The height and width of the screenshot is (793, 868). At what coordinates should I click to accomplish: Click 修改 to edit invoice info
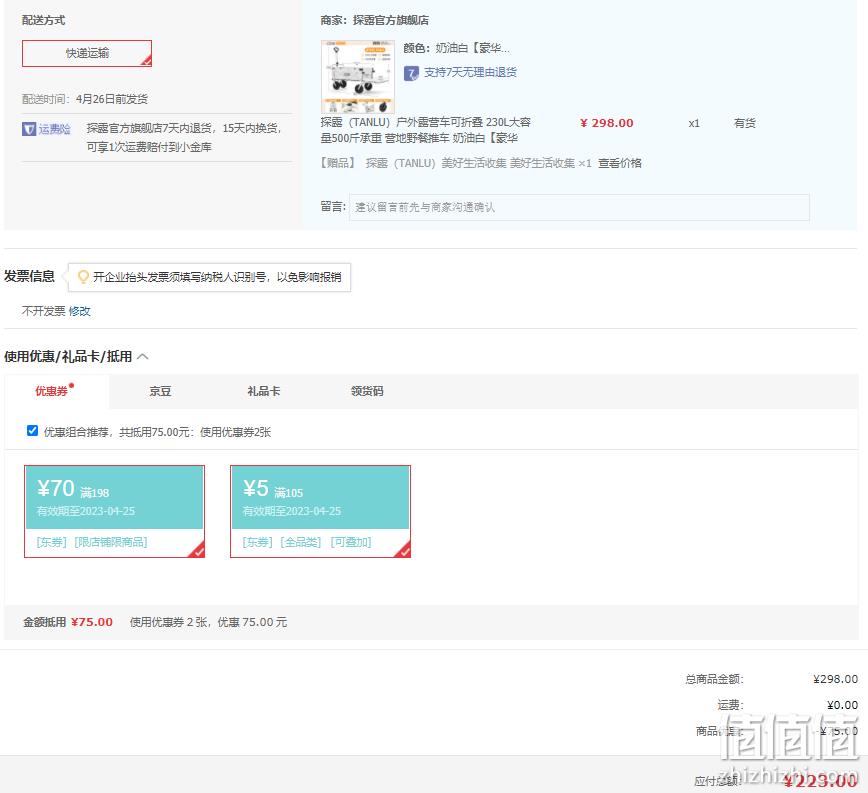(80, 312)
